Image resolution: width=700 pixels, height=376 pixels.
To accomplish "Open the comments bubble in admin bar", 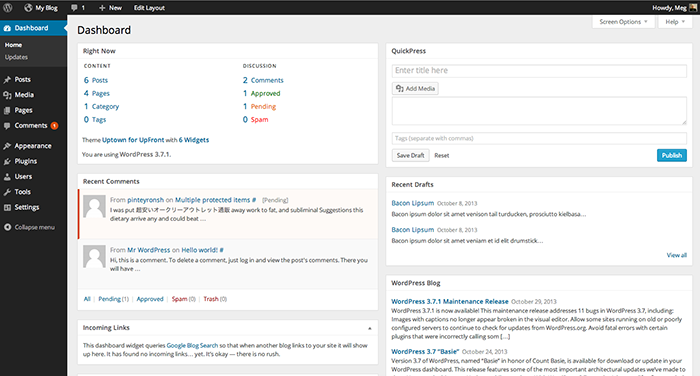I will (x=78, y=8).
